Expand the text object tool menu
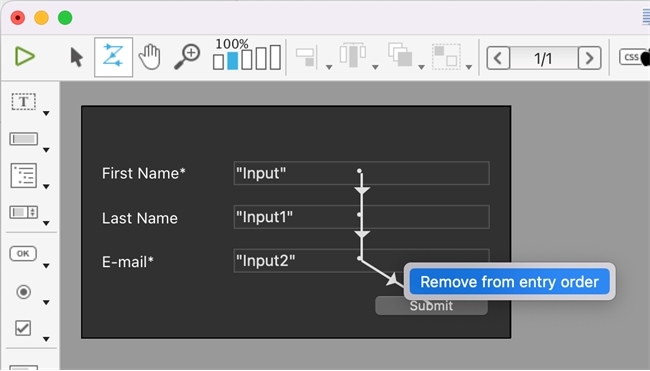650x371 pixels. click(46, 113)
